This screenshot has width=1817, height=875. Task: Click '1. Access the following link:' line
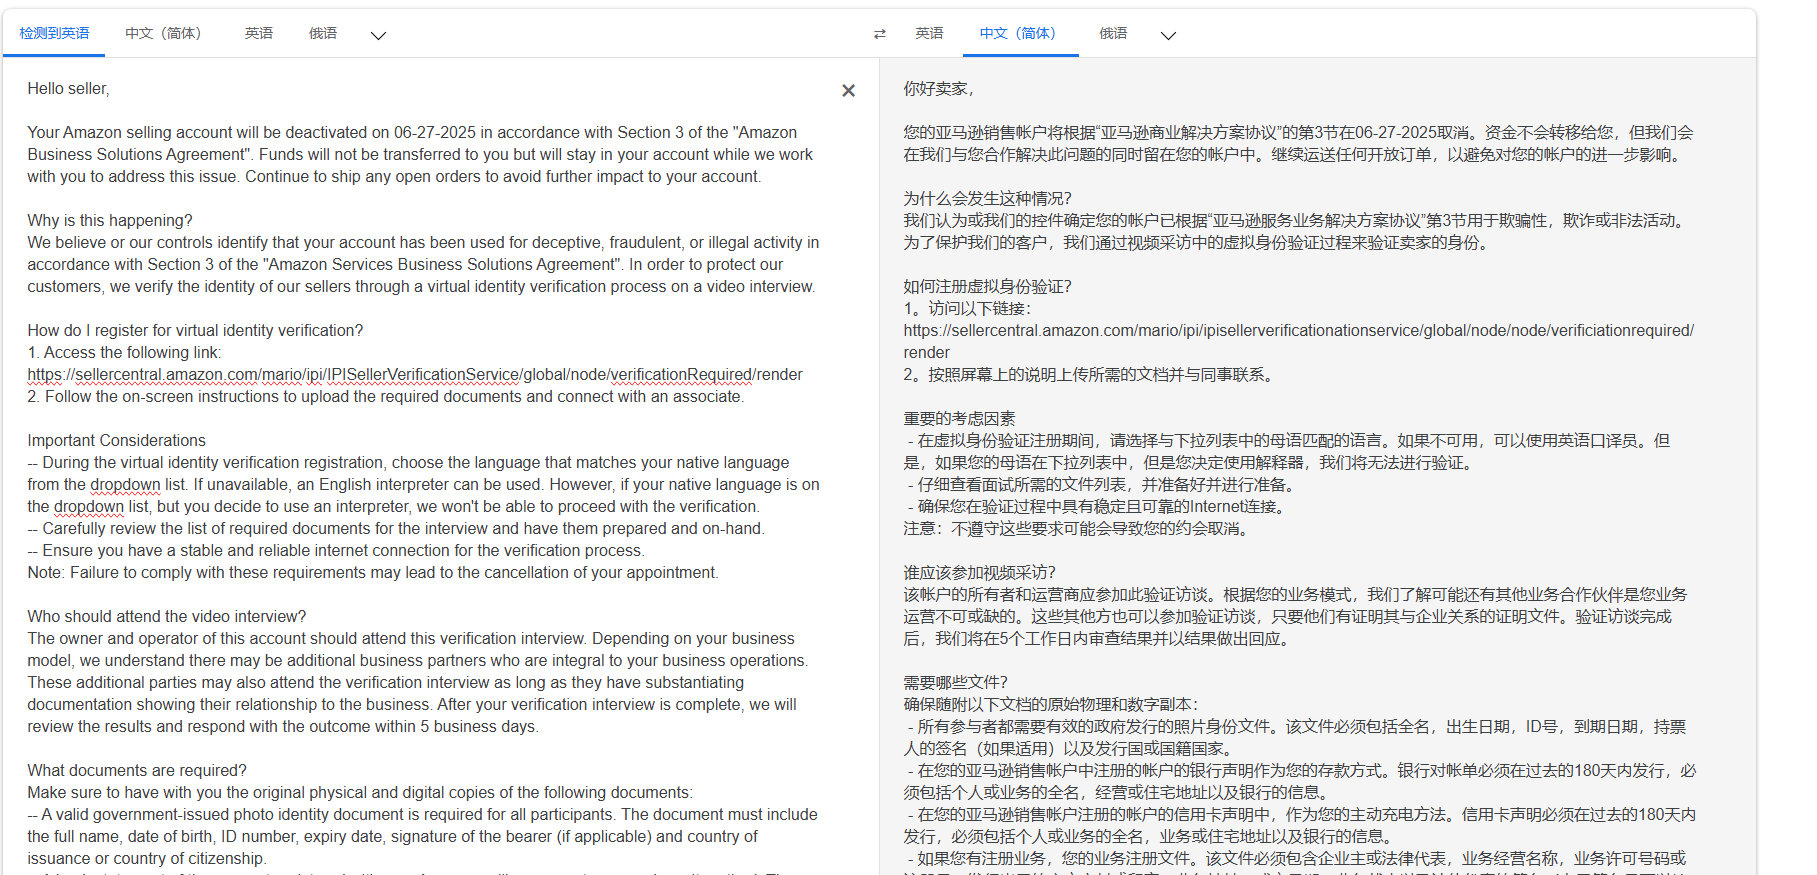(x=124, y=353)
